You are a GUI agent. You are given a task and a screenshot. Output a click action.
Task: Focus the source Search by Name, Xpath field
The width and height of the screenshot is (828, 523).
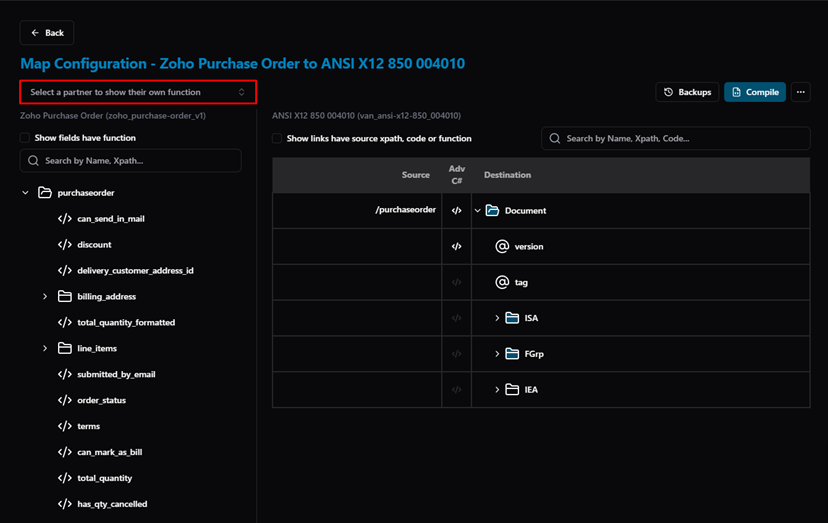(x=130, y=161)
